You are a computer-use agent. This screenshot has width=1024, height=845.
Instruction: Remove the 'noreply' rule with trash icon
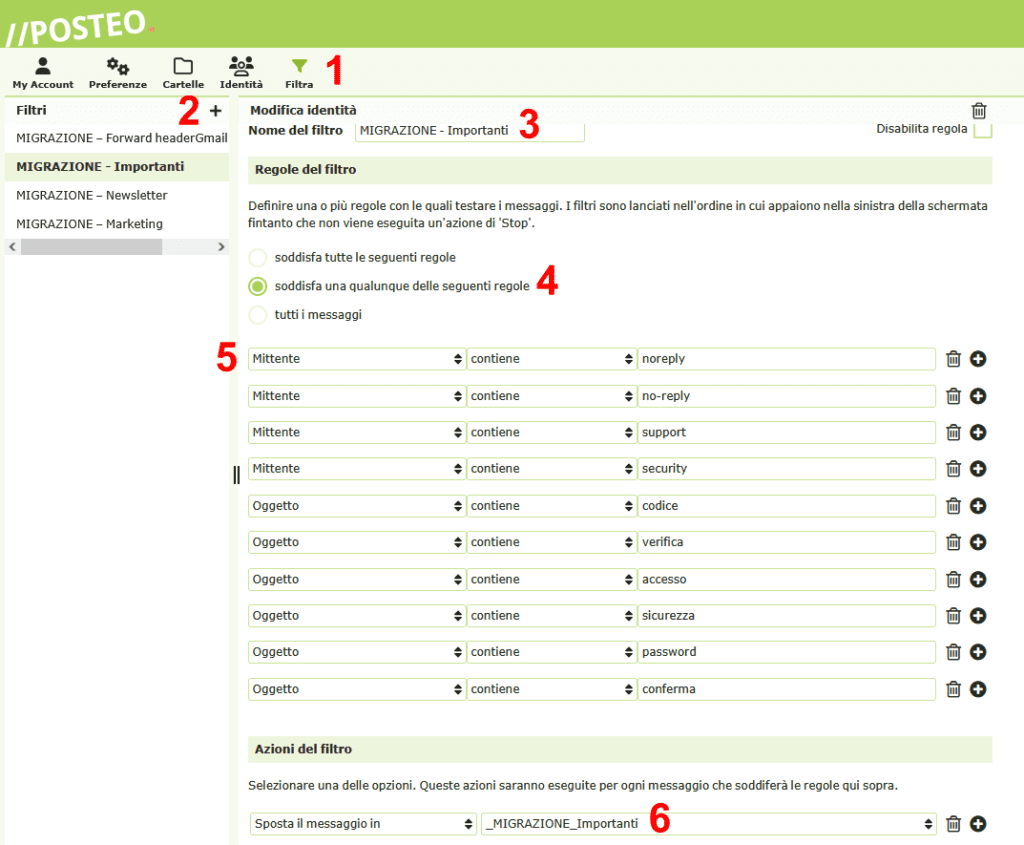(x=953, y=359)
